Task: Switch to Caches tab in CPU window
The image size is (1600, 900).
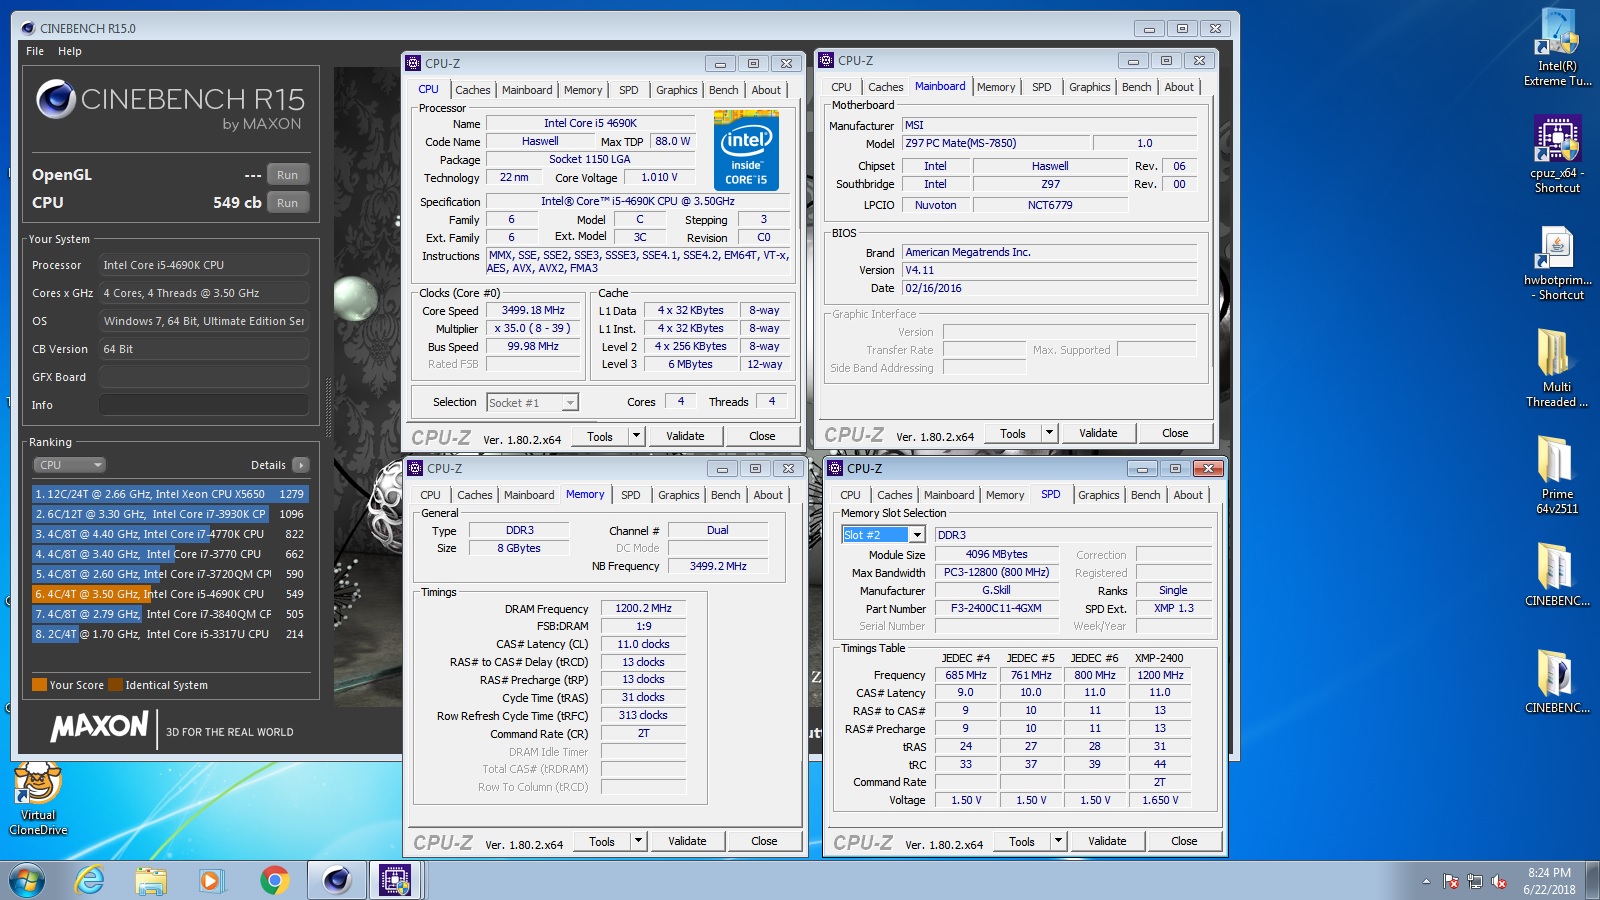Action: (x=472, y=90)
